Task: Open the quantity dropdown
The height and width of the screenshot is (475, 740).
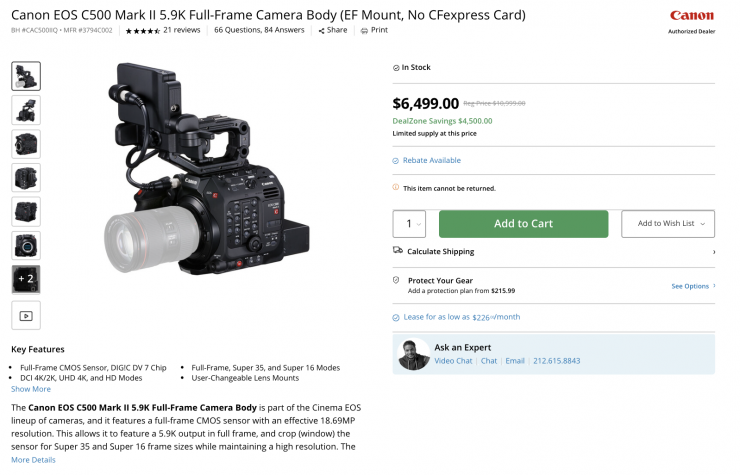Action: [409, 224]
